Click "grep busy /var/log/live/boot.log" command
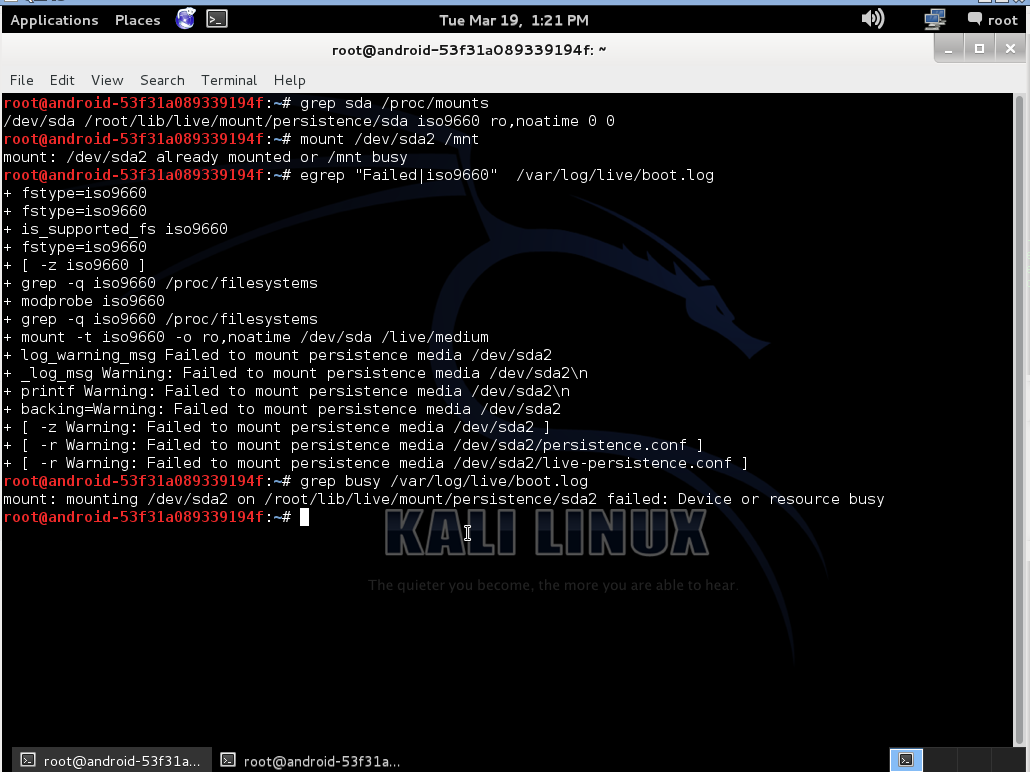Screen dimensions: 1030x772 (x=443, y=482)
